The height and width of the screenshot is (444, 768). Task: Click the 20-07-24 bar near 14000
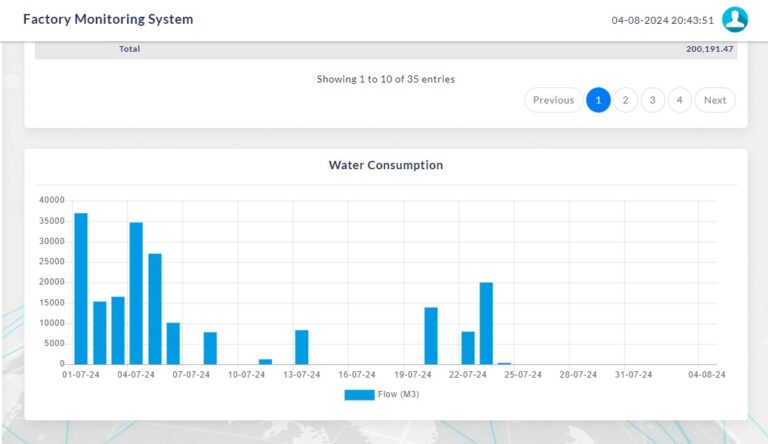click(431, 336)
